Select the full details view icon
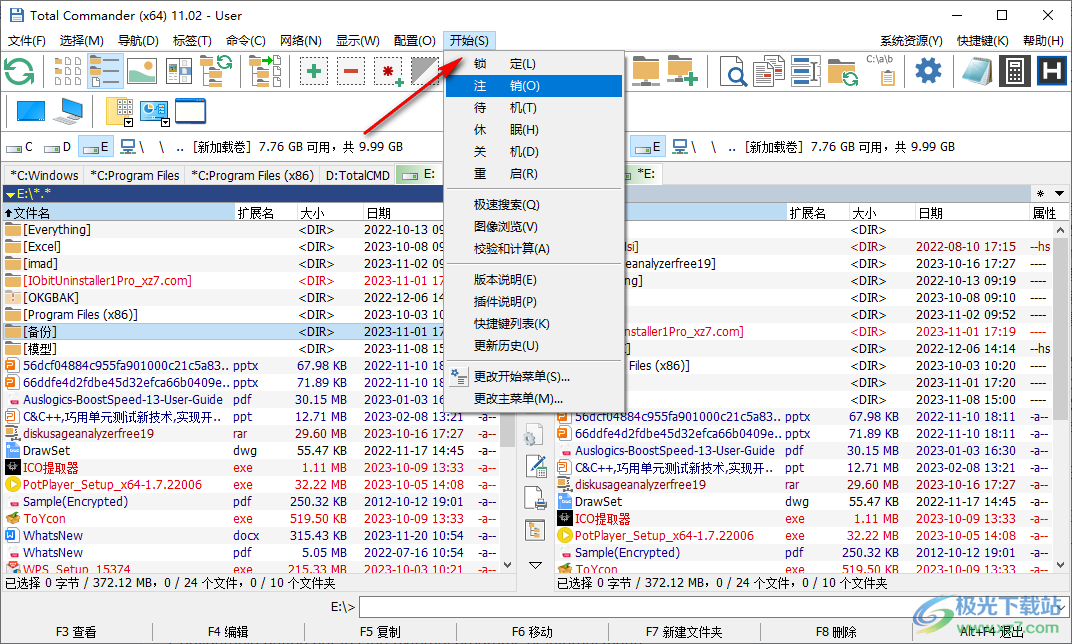Screen dimensions: 1072x644 point(105,71)
